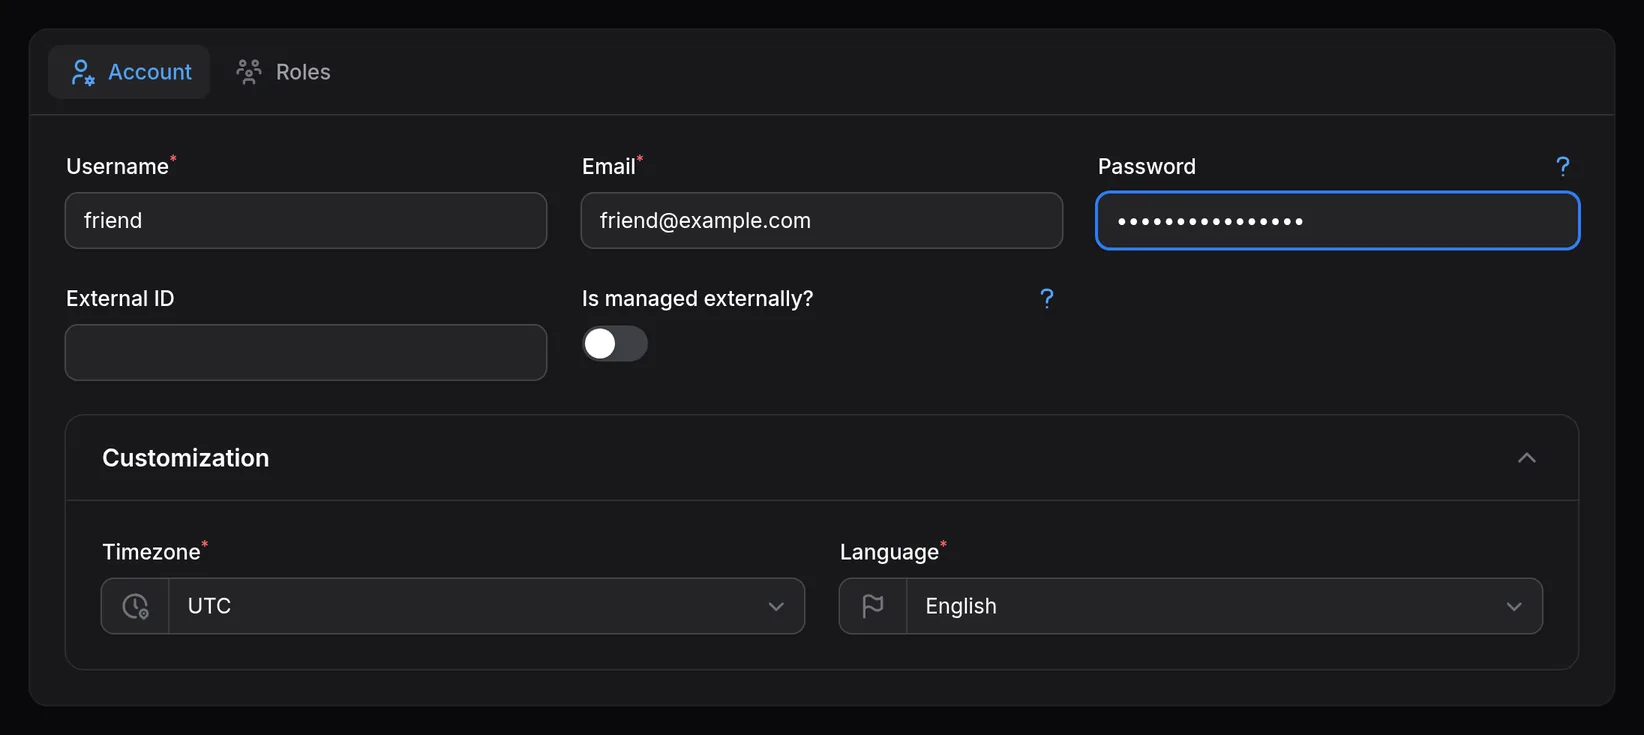Toggle the 'Is managed externally?' switch
The image size is (1644, 735).
[615, 344]
